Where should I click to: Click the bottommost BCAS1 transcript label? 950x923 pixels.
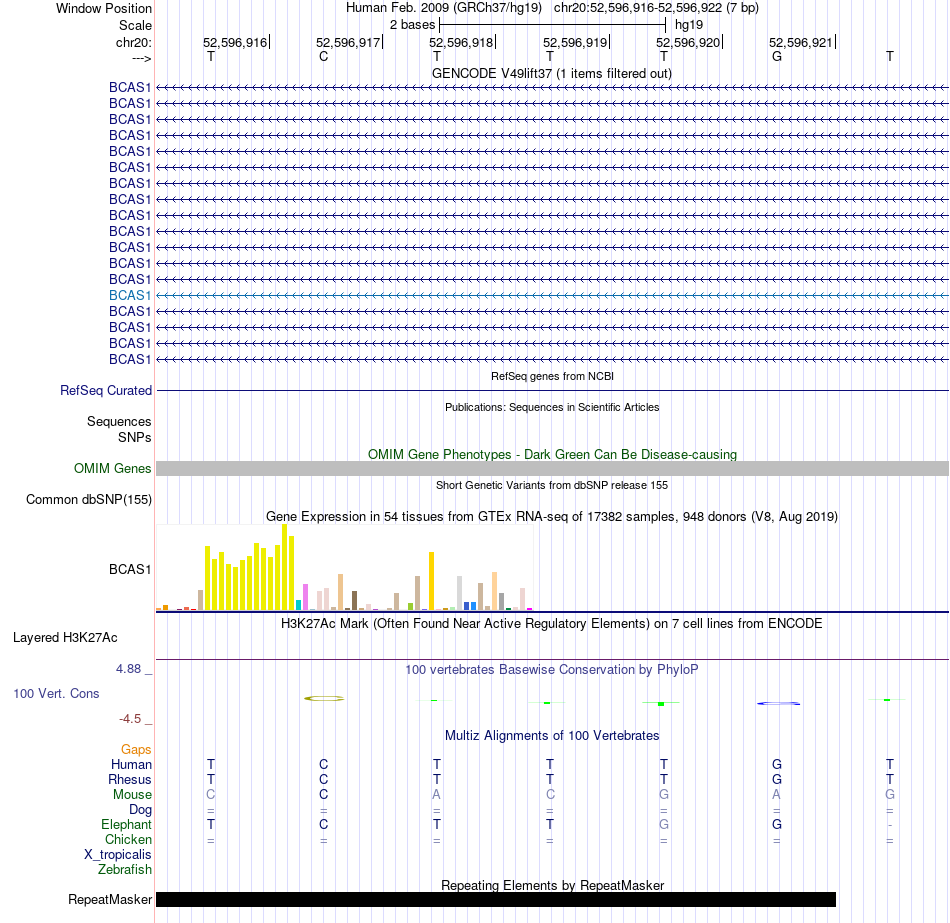coord(130,359)
